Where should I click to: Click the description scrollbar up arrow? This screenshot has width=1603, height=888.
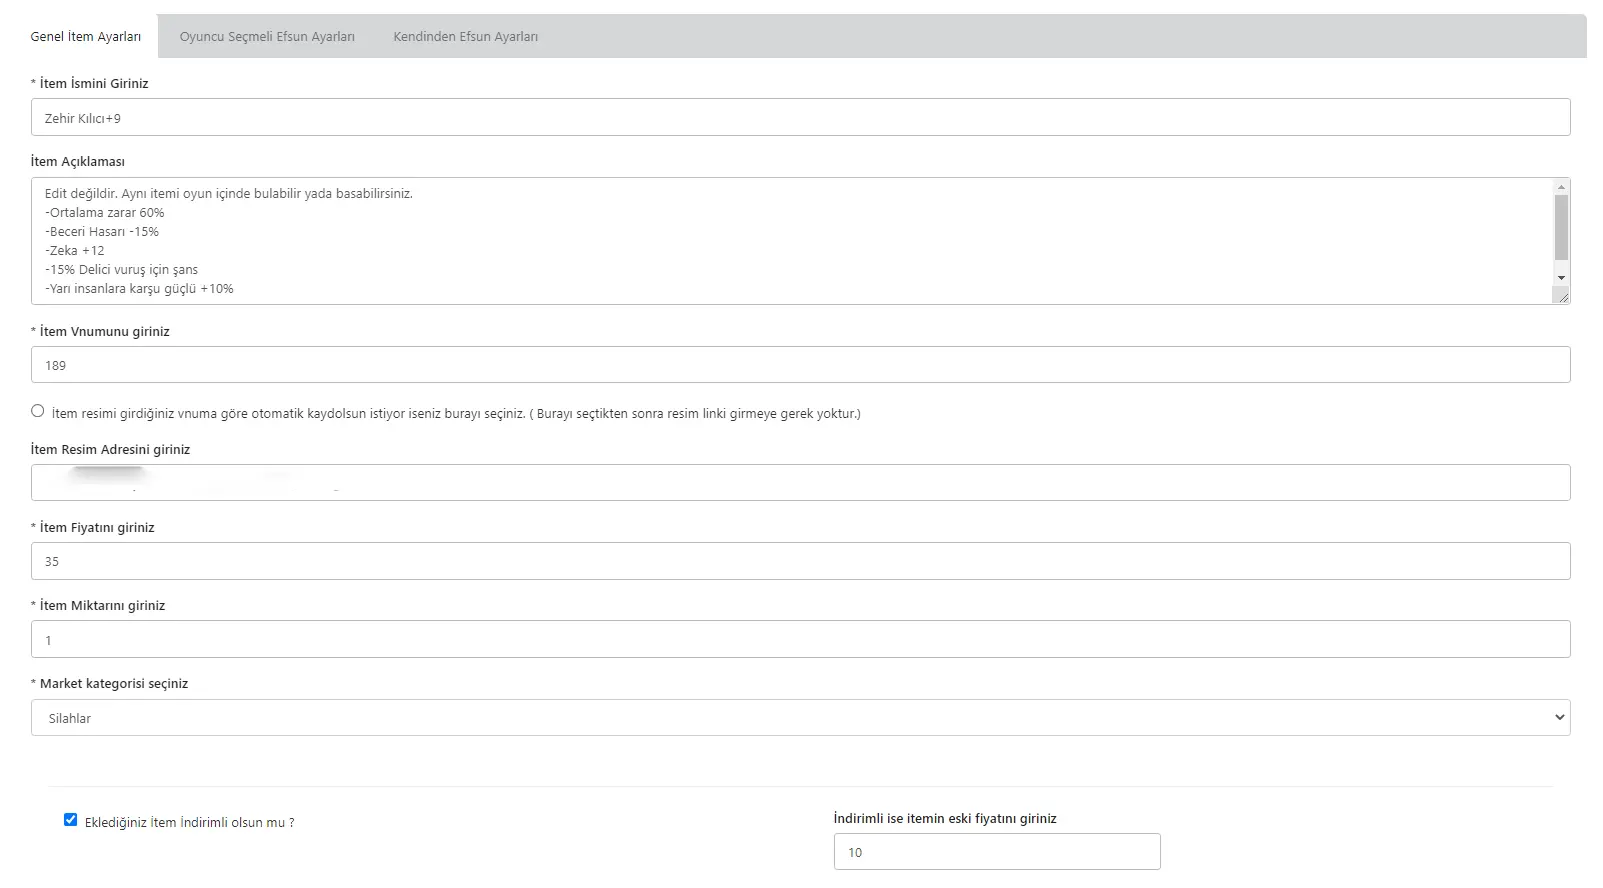(1561, 187)
